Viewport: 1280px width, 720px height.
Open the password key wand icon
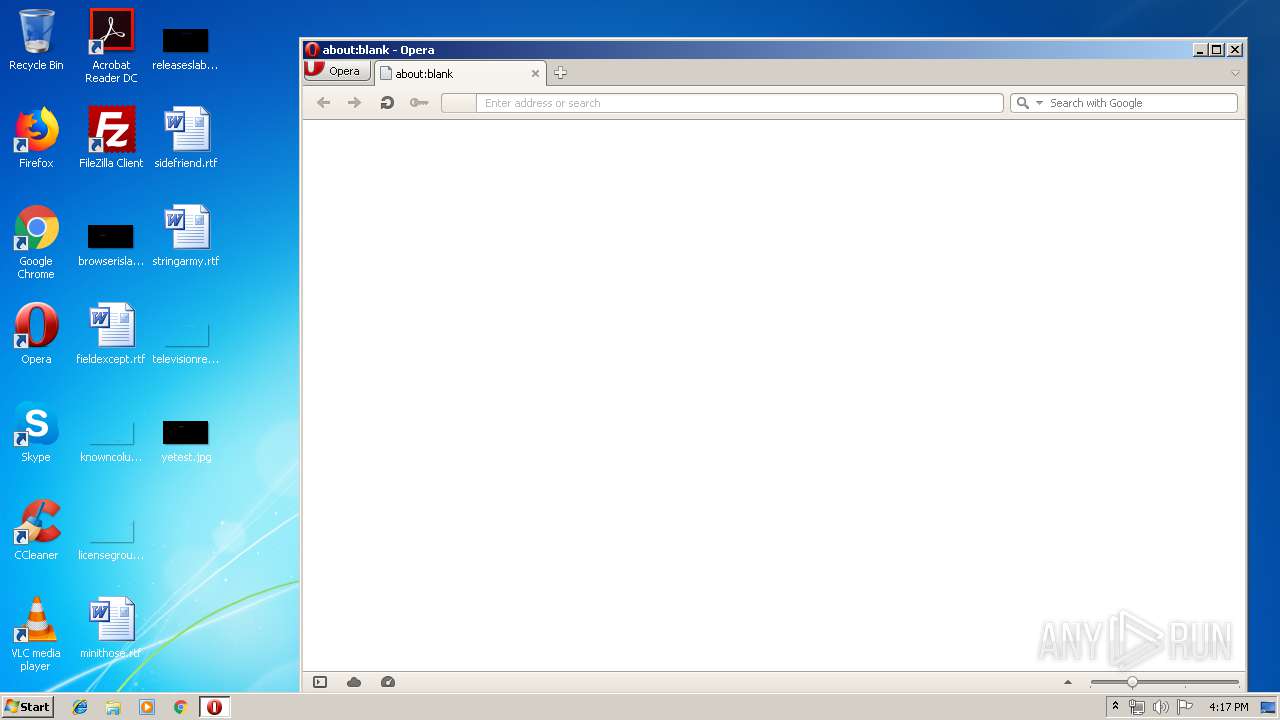[x=419, y=103]
